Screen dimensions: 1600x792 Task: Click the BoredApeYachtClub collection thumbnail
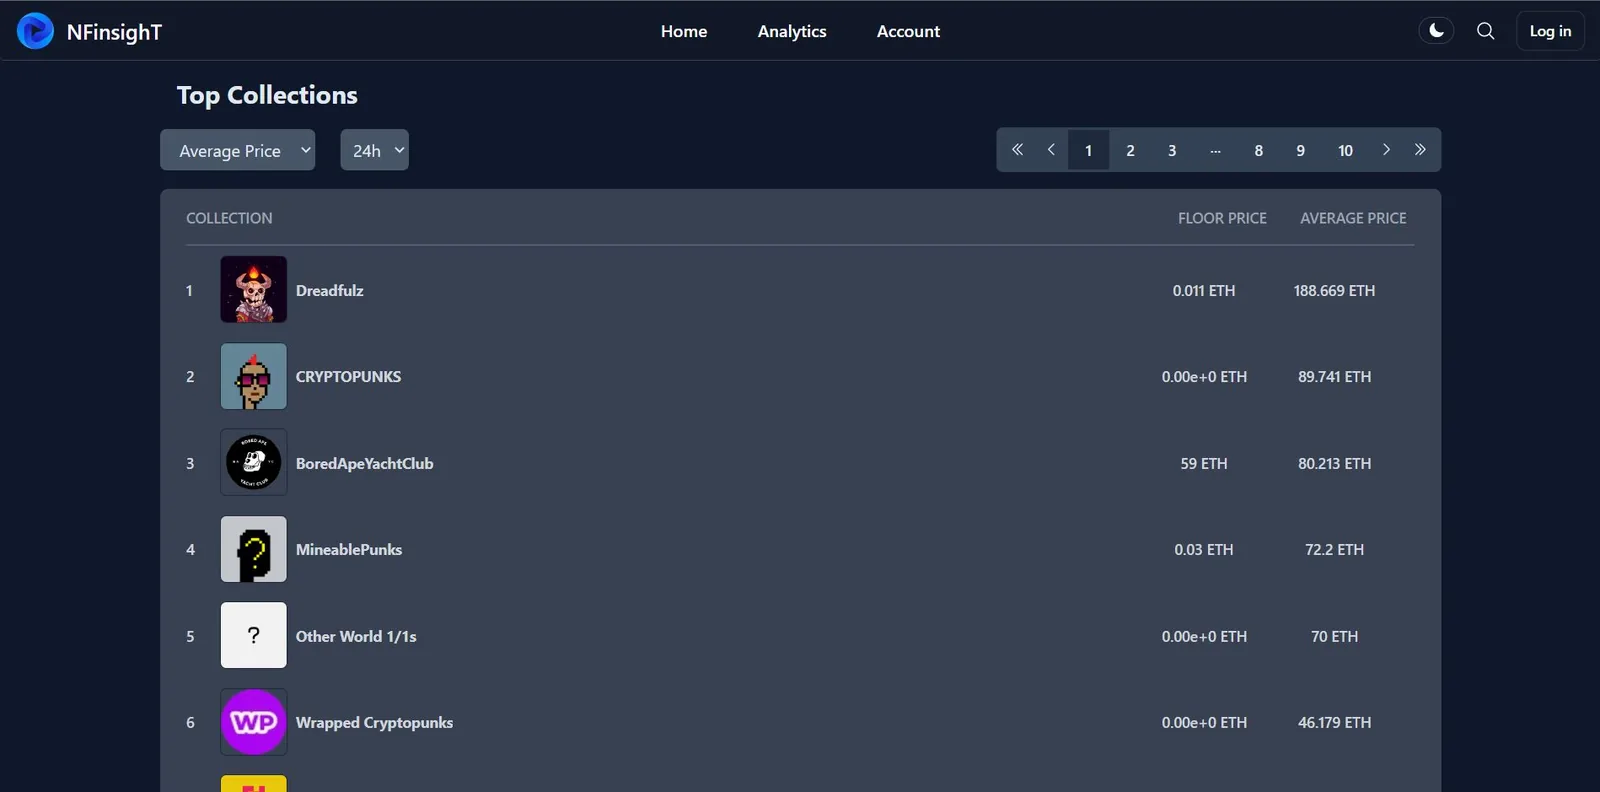click(253, 462)
